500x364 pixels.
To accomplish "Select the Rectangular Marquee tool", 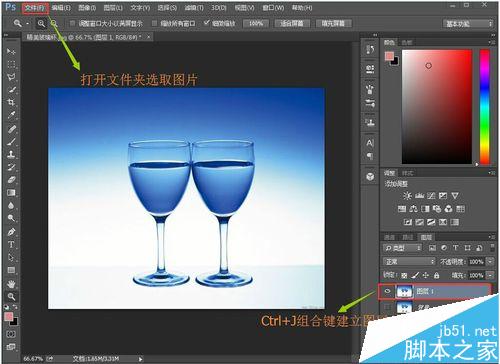I will tap(11, 64).
